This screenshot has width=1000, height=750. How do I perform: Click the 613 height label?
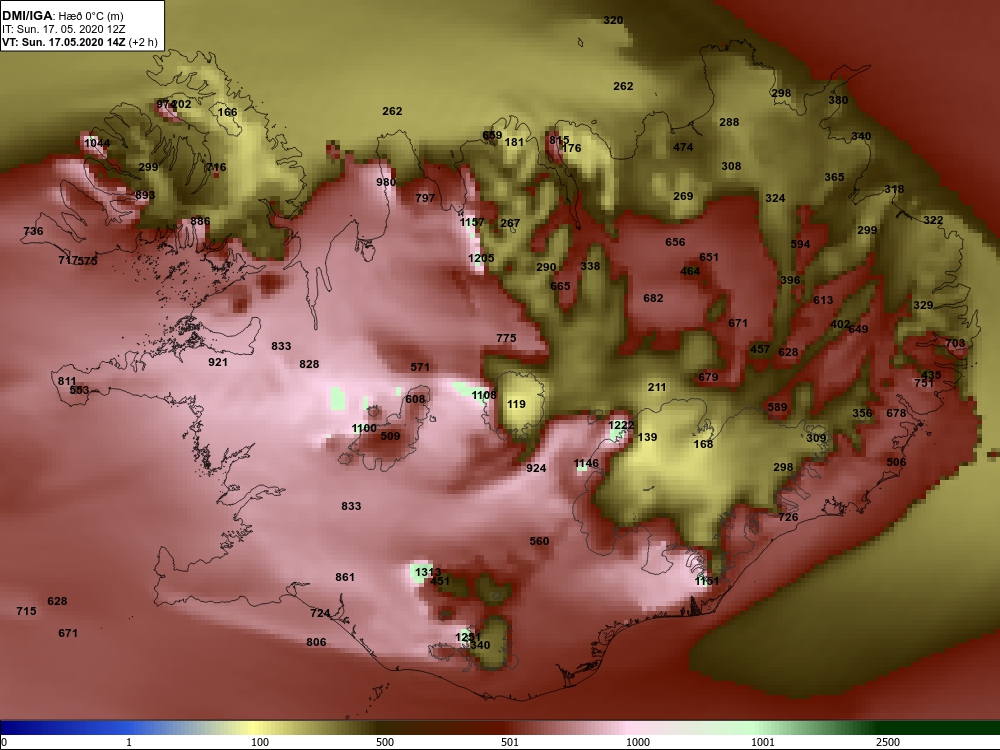[823, 300]
